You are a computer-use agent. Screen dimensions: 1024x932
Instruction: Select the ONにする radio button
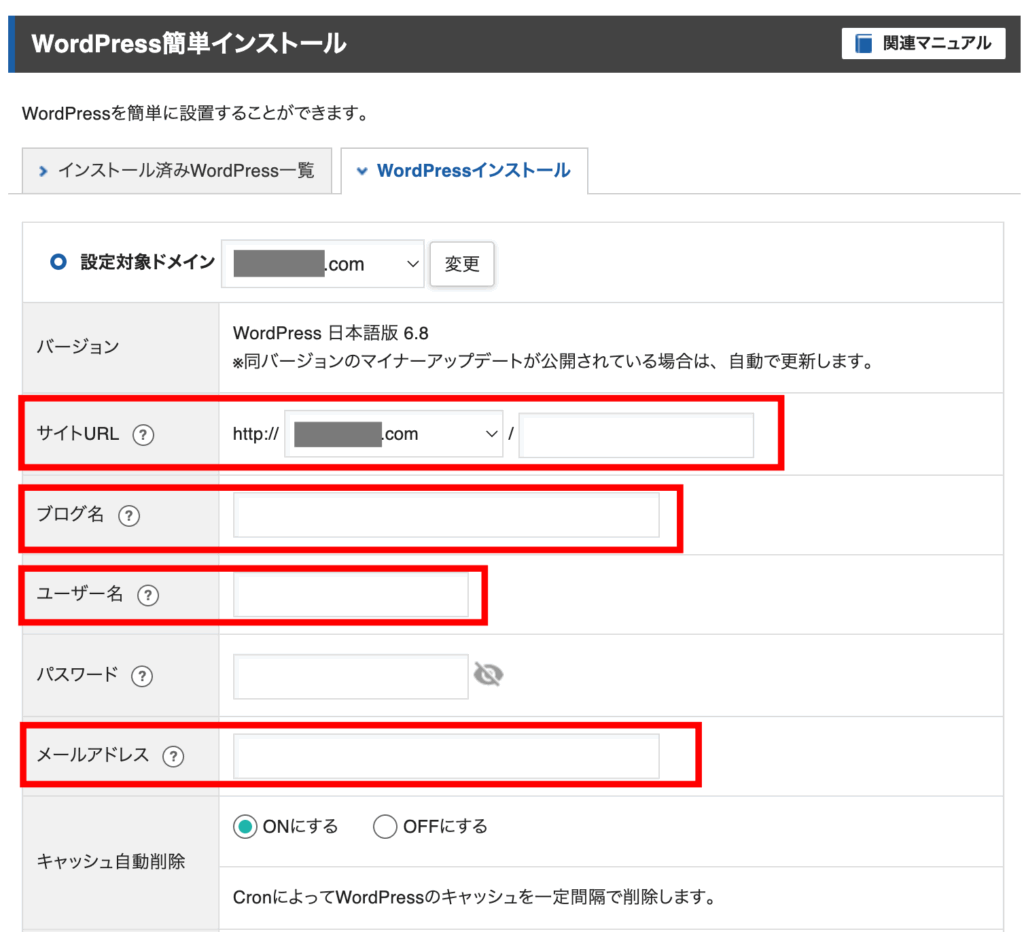[244, 827]
